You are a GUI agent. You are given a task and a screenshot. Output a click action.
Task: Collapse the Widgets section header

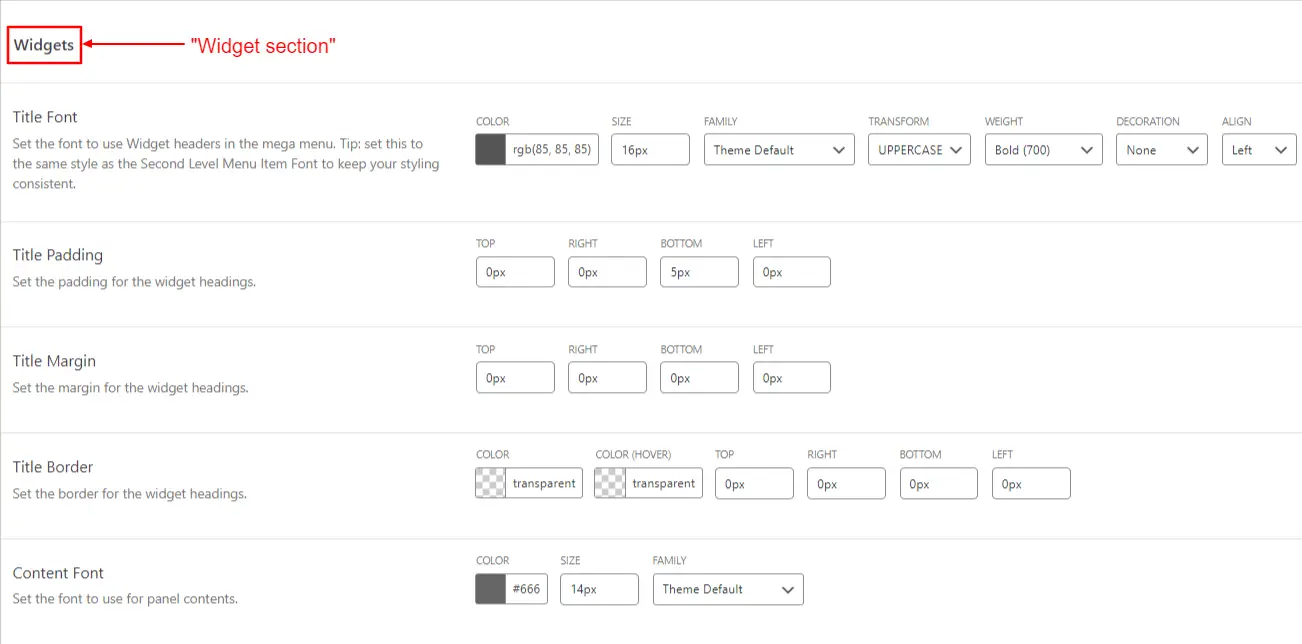(44, 44)
